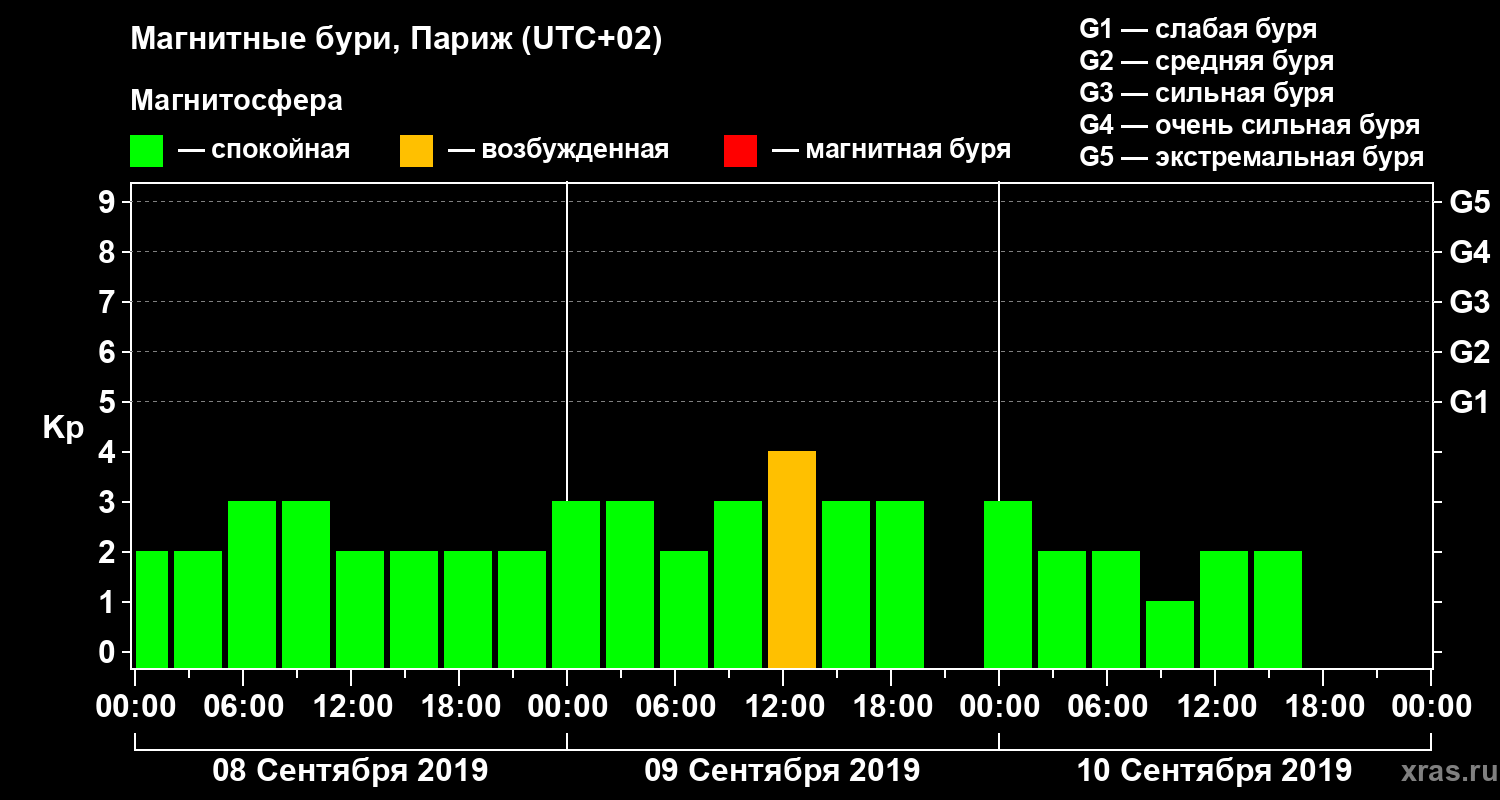Click the green calm legend swatch
The image size is (1500, 800).
click(147, 151)
